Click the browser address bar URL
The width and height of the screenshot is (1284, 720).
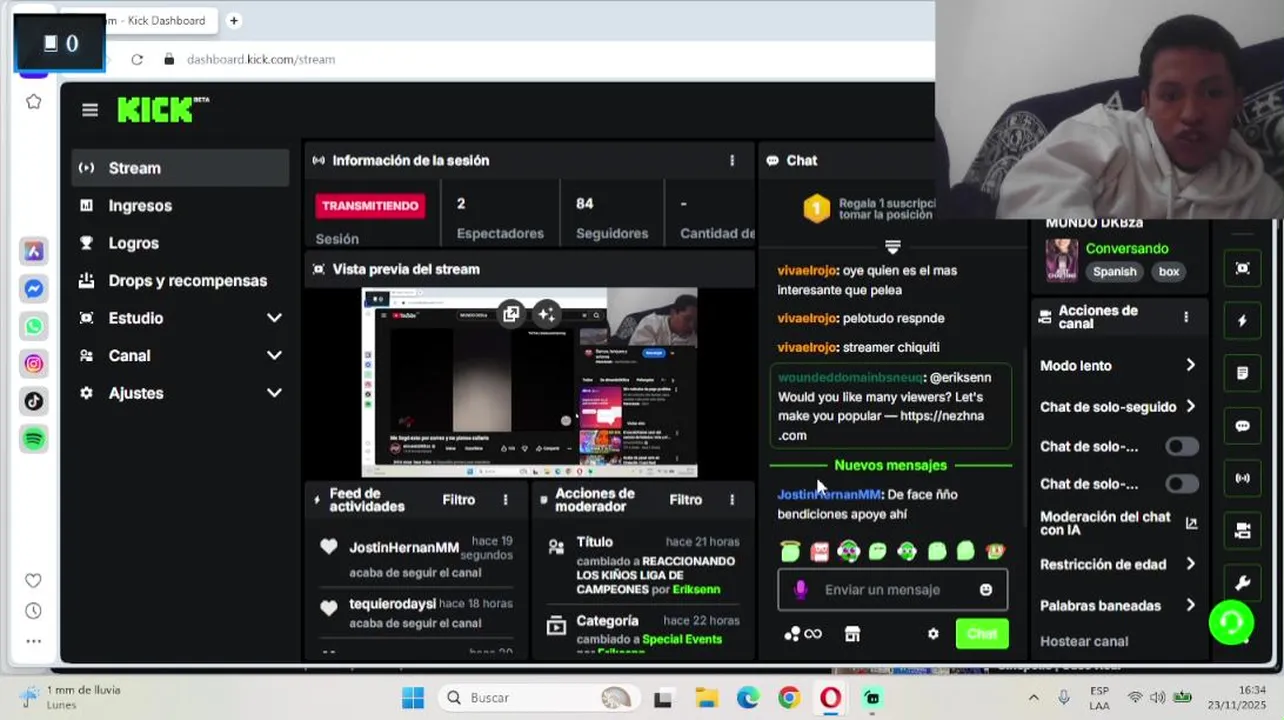(261, 59)
